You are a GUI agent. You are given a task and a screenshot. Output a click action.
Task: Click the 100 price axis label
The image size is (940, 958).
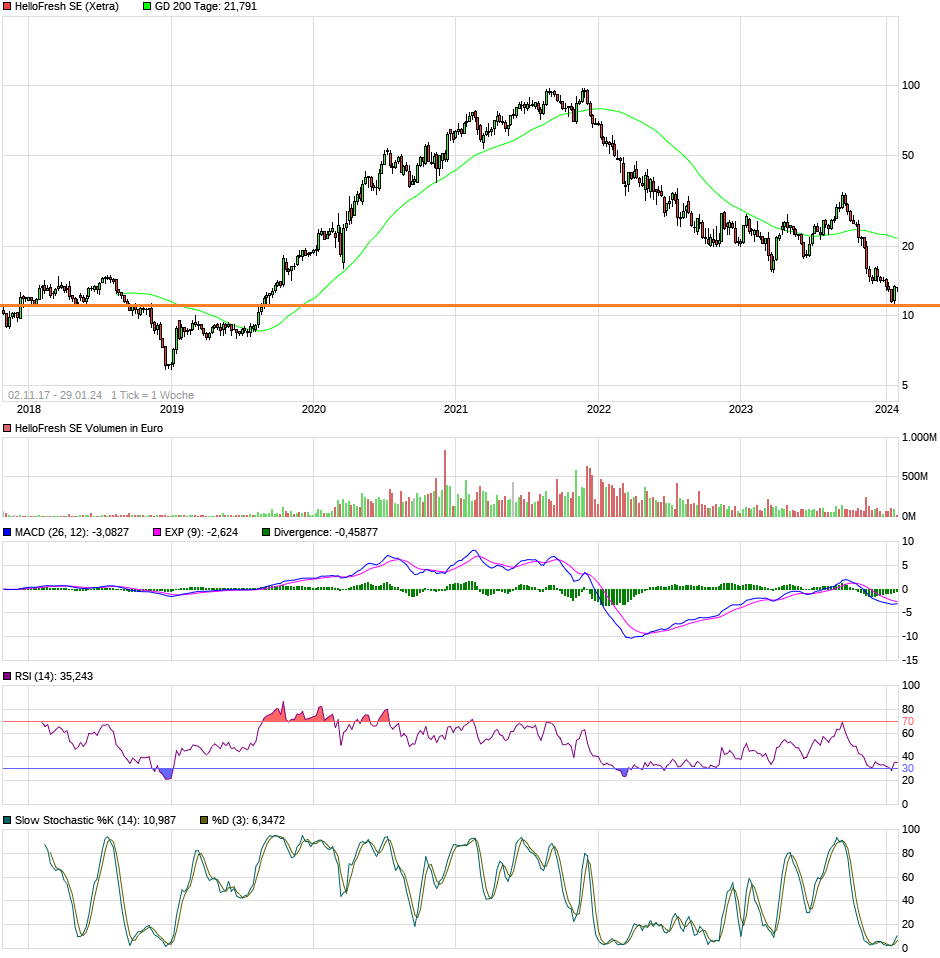pyautogui.click(x=911, y=86)
